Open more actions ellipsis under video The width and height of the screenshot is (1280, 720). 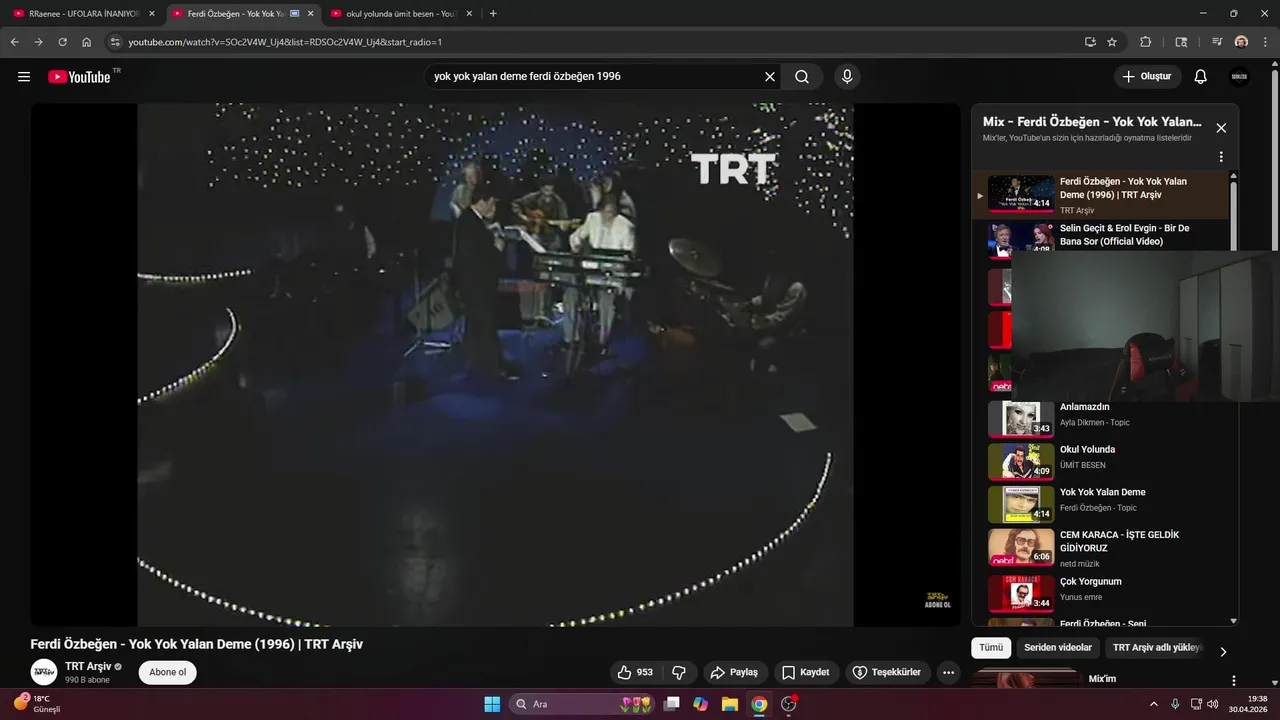coord(949,672)
